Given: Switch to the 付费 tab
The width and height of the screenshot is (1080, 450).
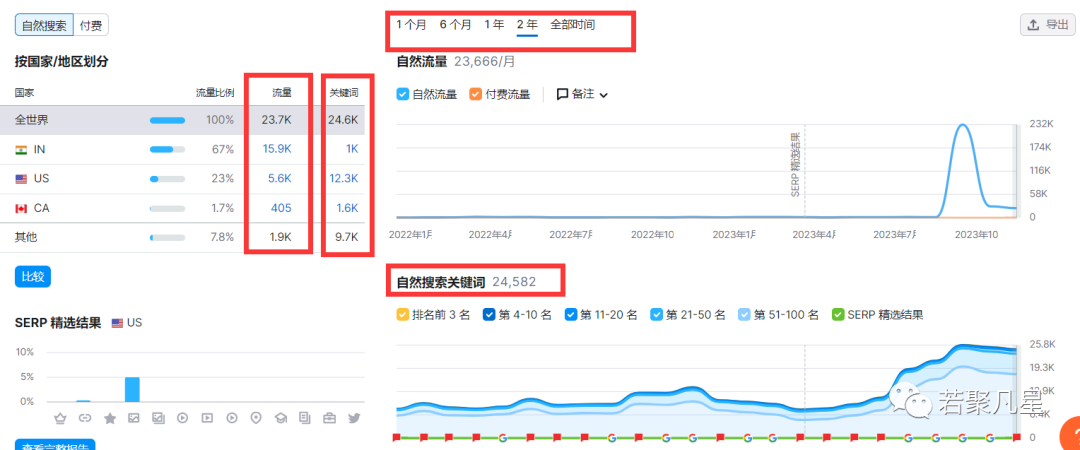Looking at the screenshot, I should click(92, 25).
